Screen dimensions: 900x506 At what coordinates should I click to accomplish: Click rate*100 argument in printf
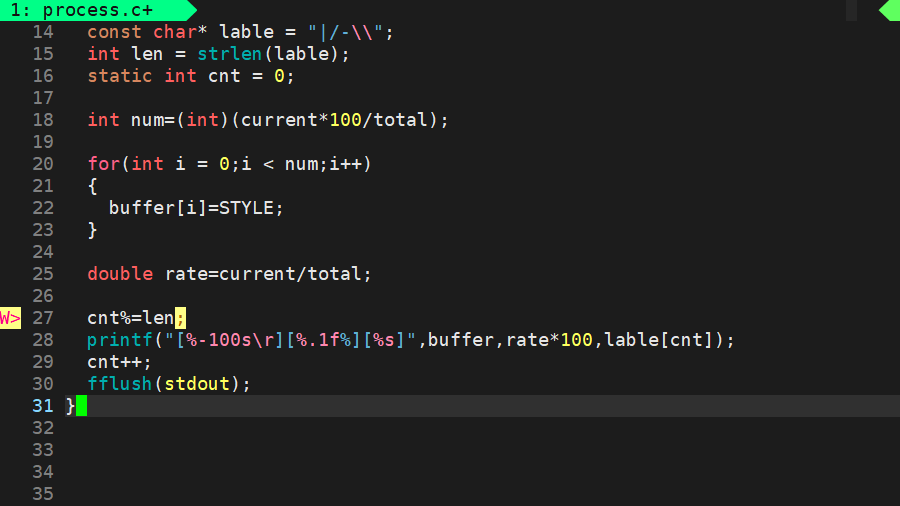tap(549, 340)
